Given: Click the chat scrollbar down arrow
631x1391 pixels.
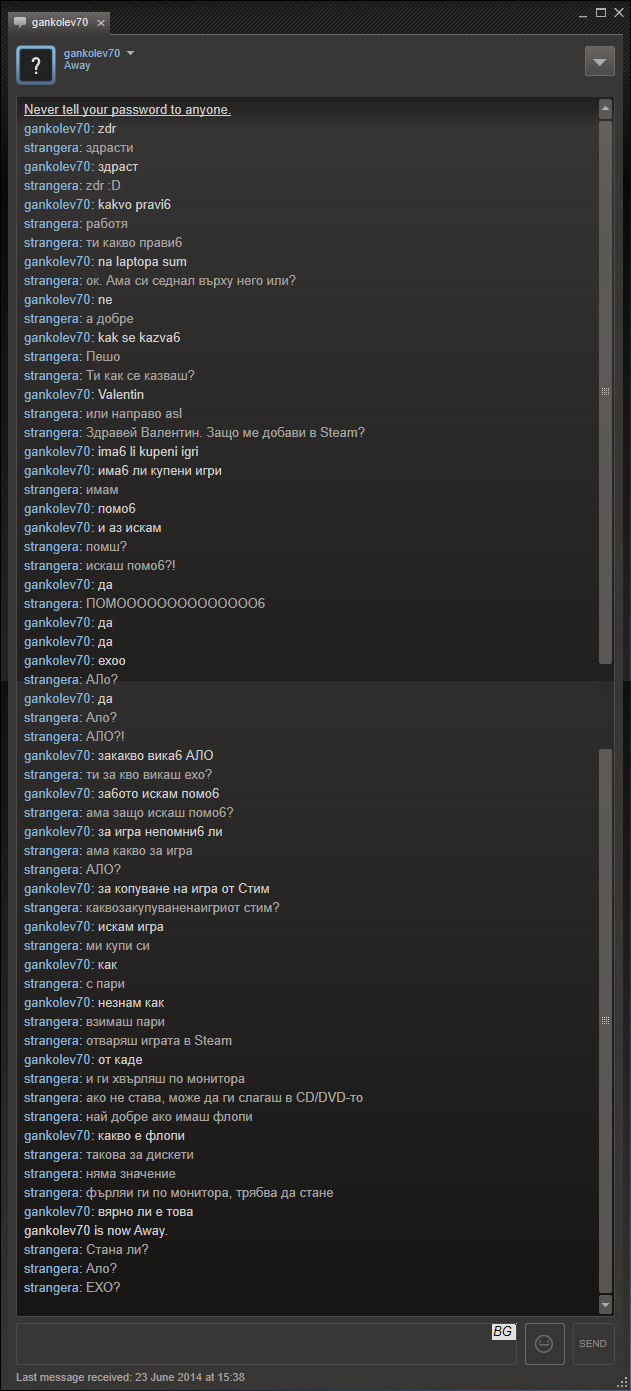Looking at the screenshot, I should coord(605,1305).
